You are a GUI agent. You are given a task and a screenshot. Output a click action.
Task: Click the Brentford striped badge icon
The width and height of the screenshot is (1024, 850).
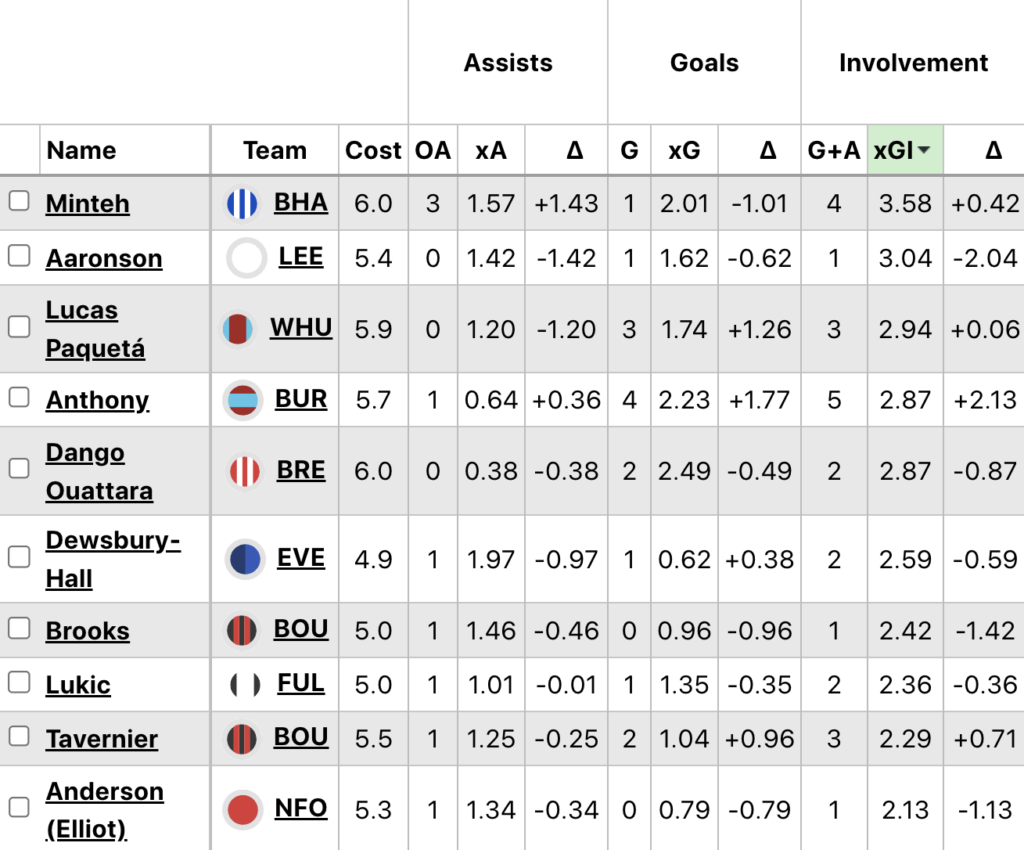click(x=244, y=471)
